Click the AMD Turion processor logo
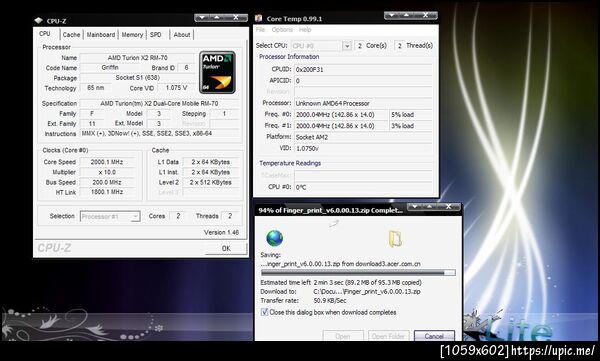 tap(217, 72)
